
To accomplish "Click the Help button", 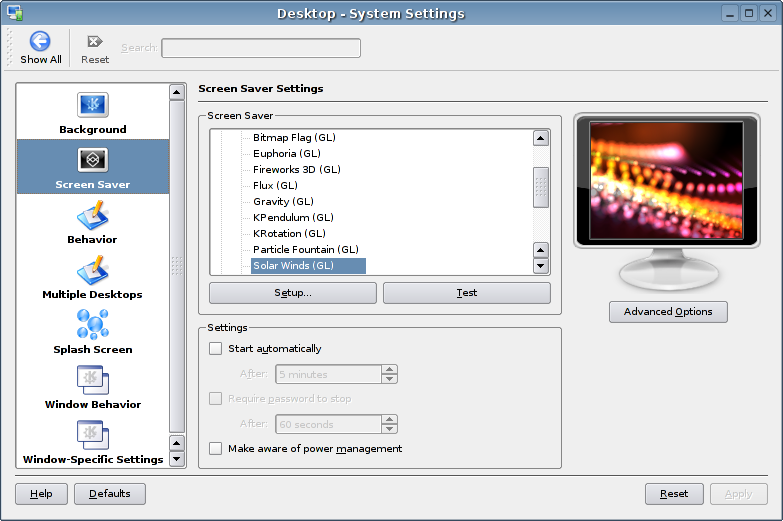I will 41,494.
